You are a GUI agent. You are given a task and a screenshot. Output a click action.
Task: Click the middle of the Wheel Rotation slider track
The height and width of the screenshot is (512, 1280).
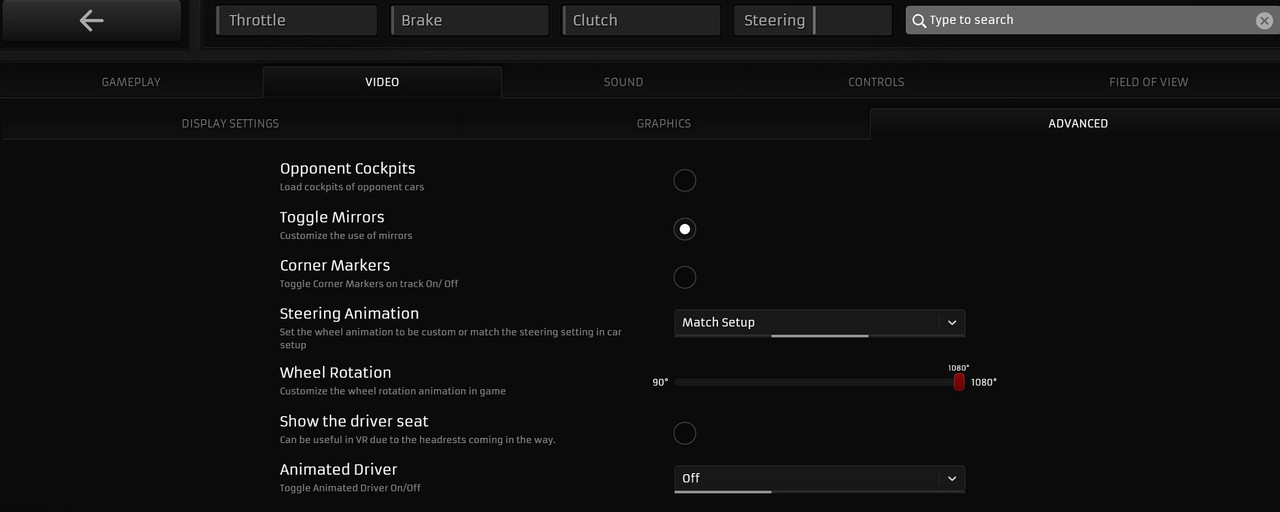(x=817, y=382)
